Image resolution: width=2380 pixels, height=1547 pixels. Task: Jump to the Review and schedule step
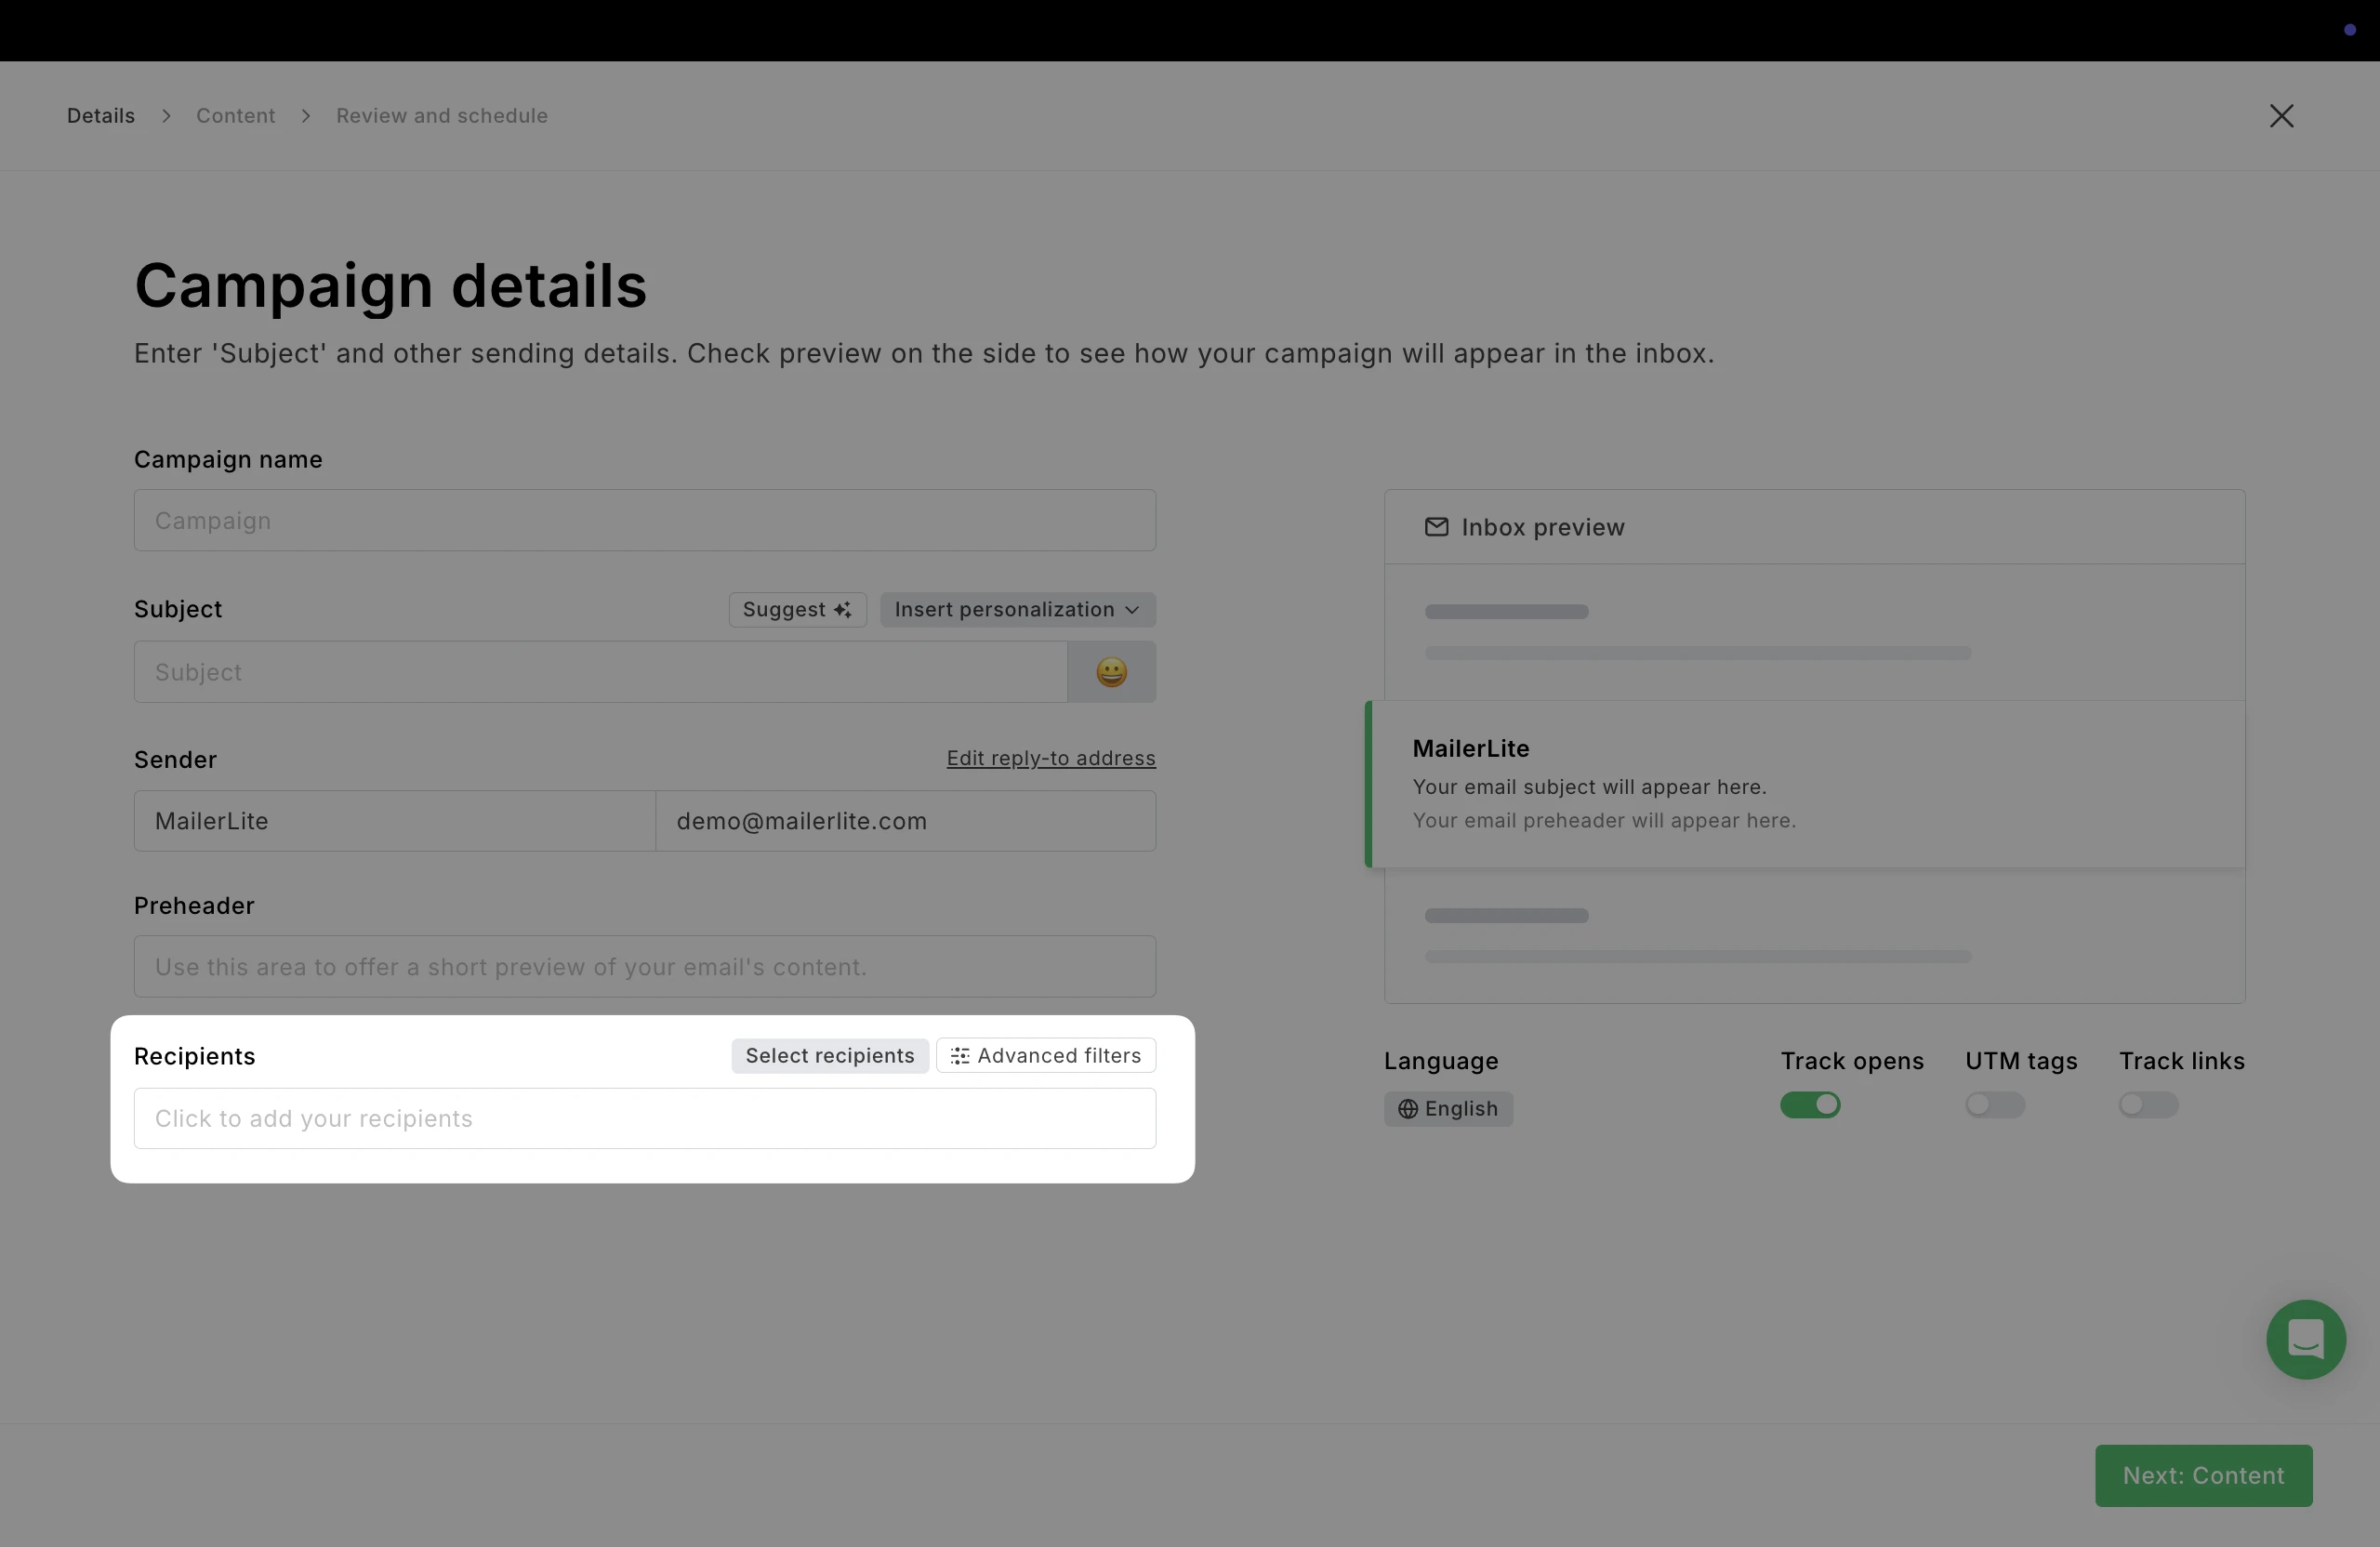(x=441, y=116)
